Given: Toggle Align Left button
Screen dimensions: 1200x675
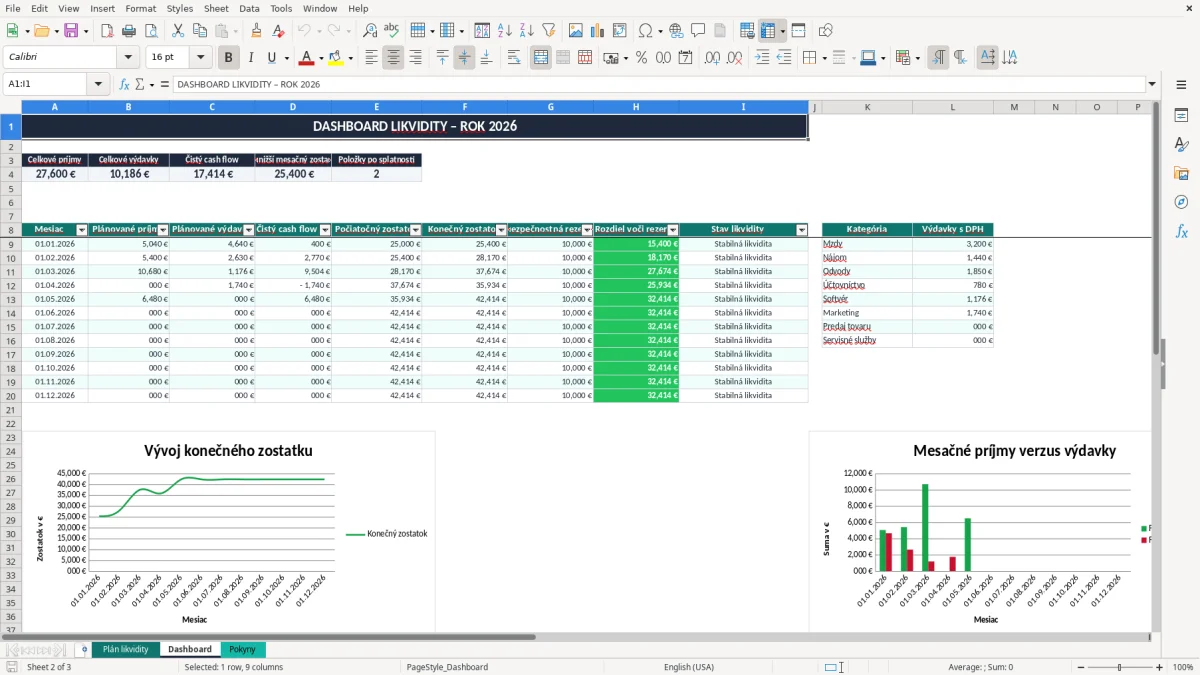Looking at the screenshot, I should 371,58.
